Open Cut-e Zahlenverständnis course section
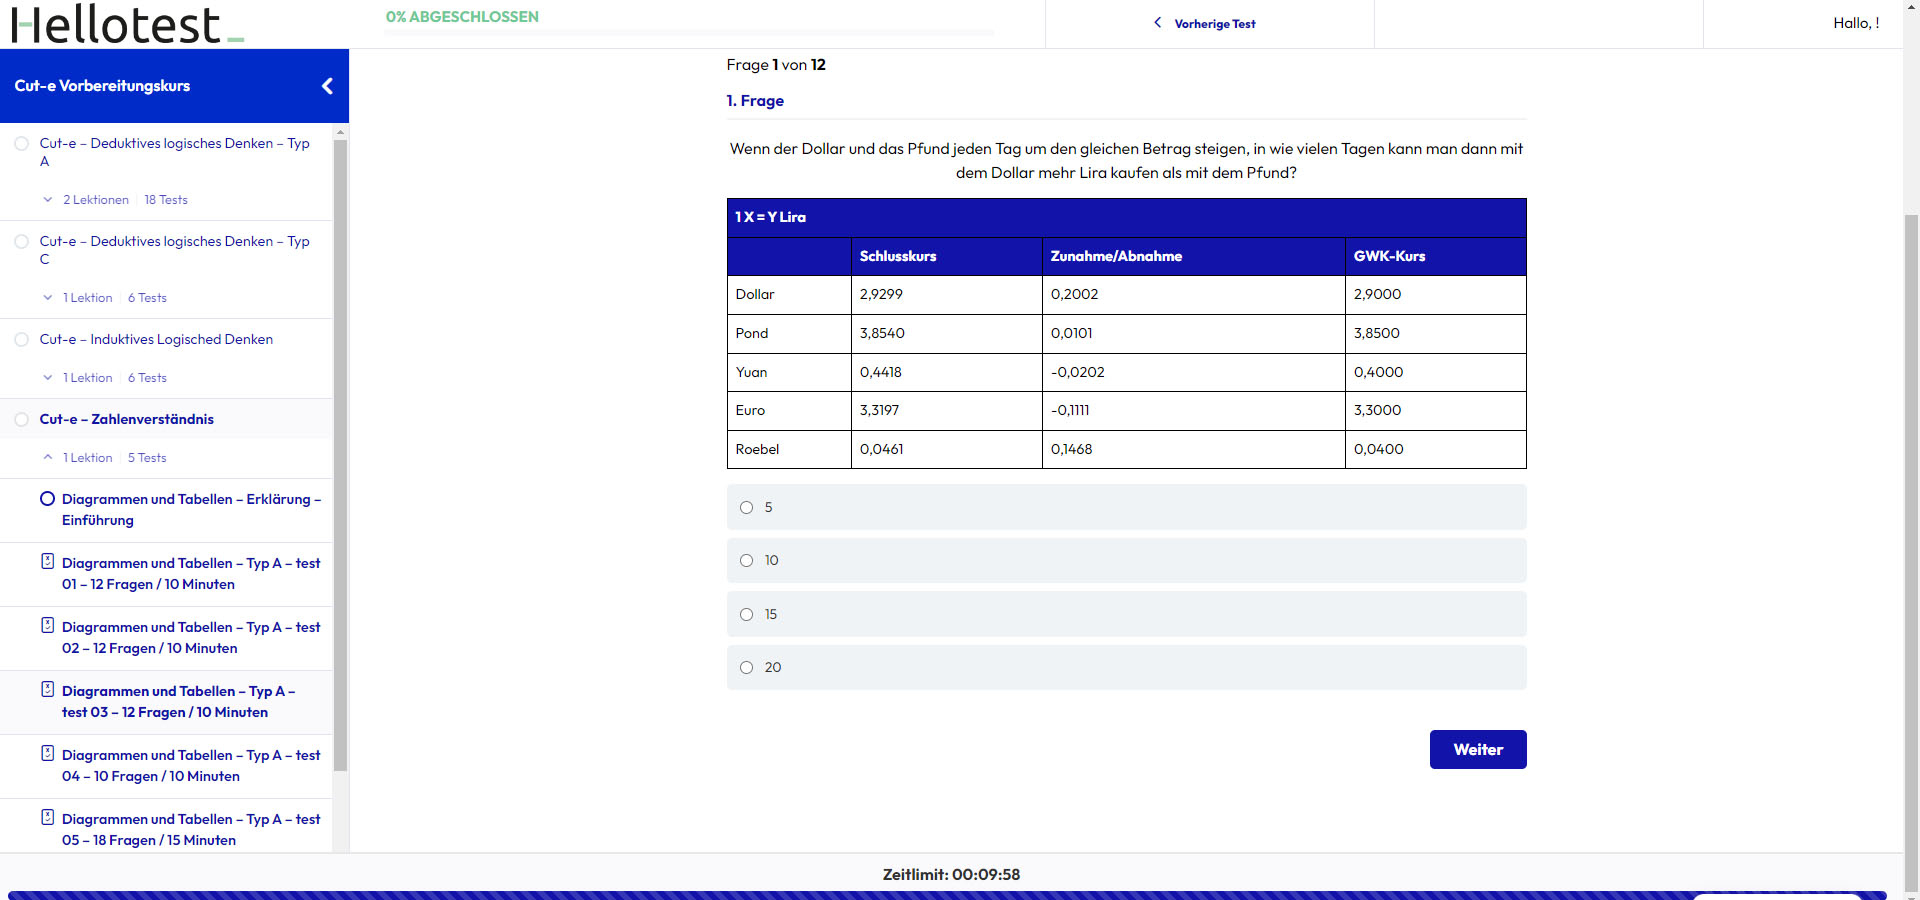Screen dimensions: 1920x900 tap(127, 420)
